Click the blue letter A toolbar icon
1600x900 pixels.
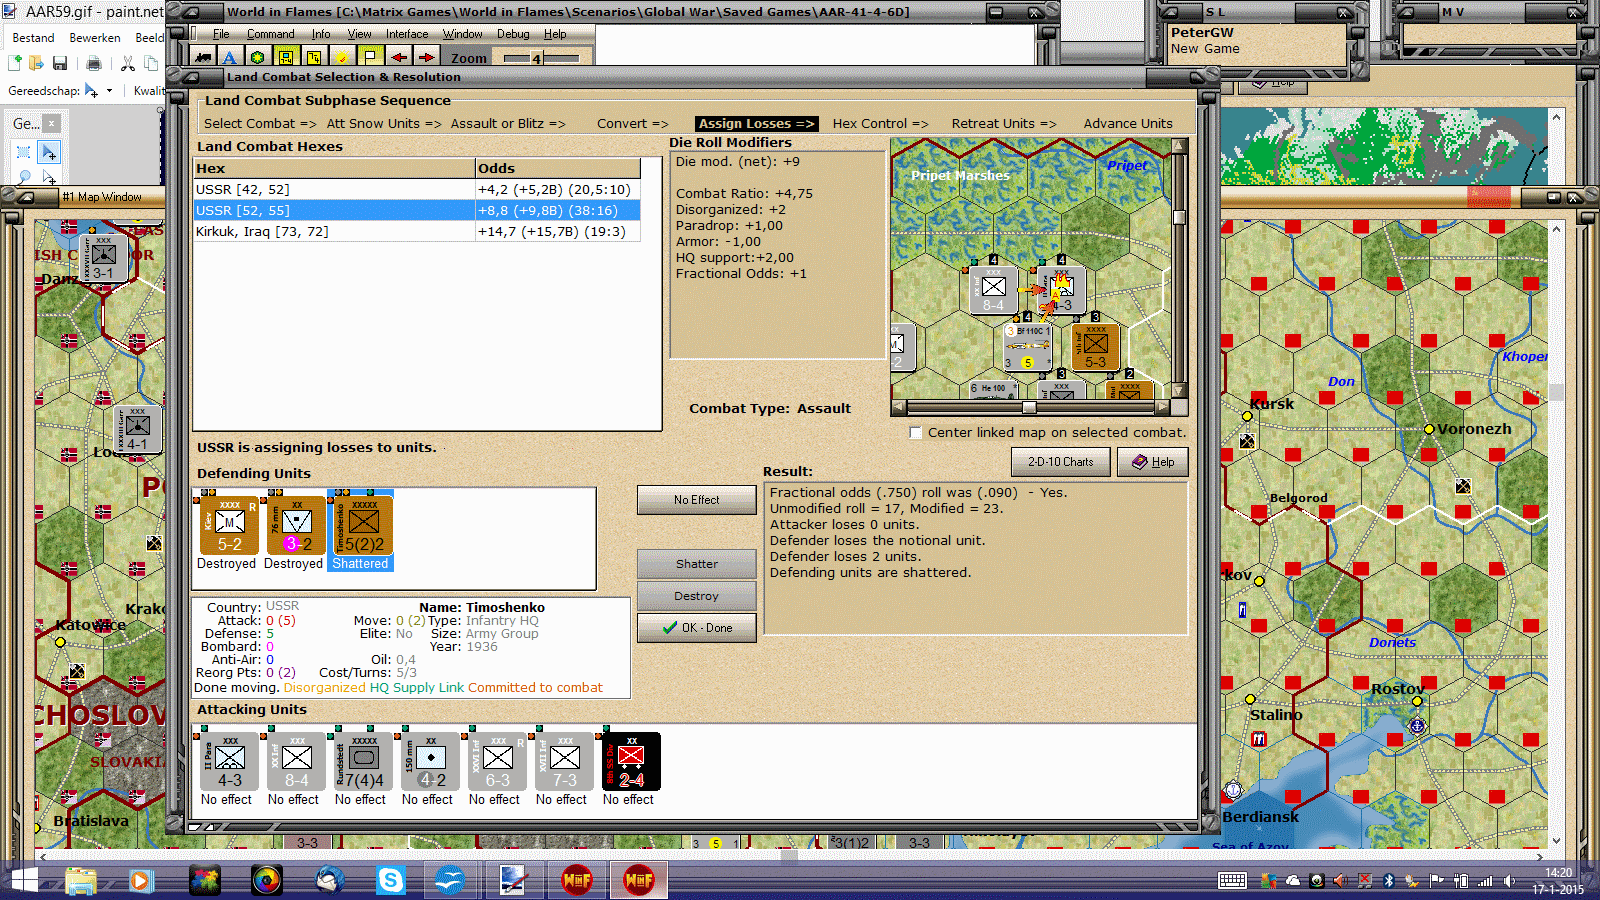tap(230, 58)
